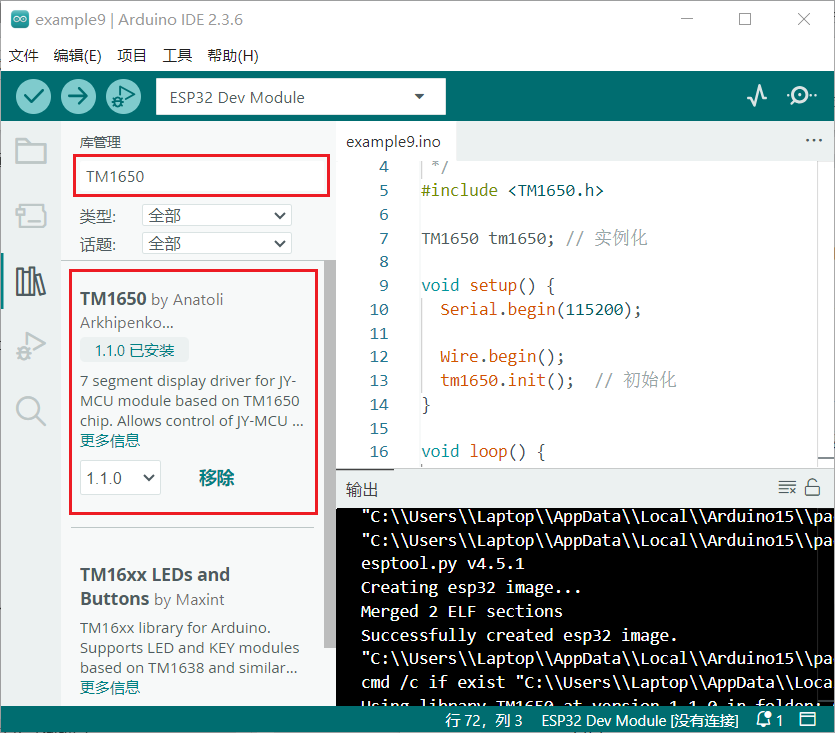Click the 输出 panel title
The height and width of the screenshot is (733, 835).
(x=362, y=489)
